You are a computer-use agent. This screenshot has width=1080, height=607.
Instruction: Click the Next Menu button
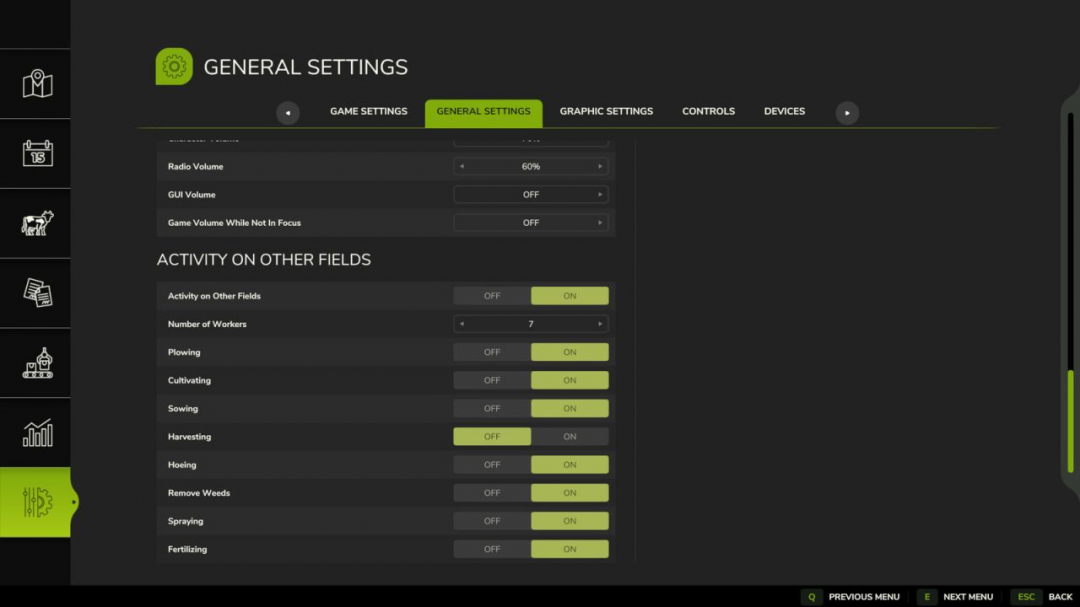[x=968, y=597]
